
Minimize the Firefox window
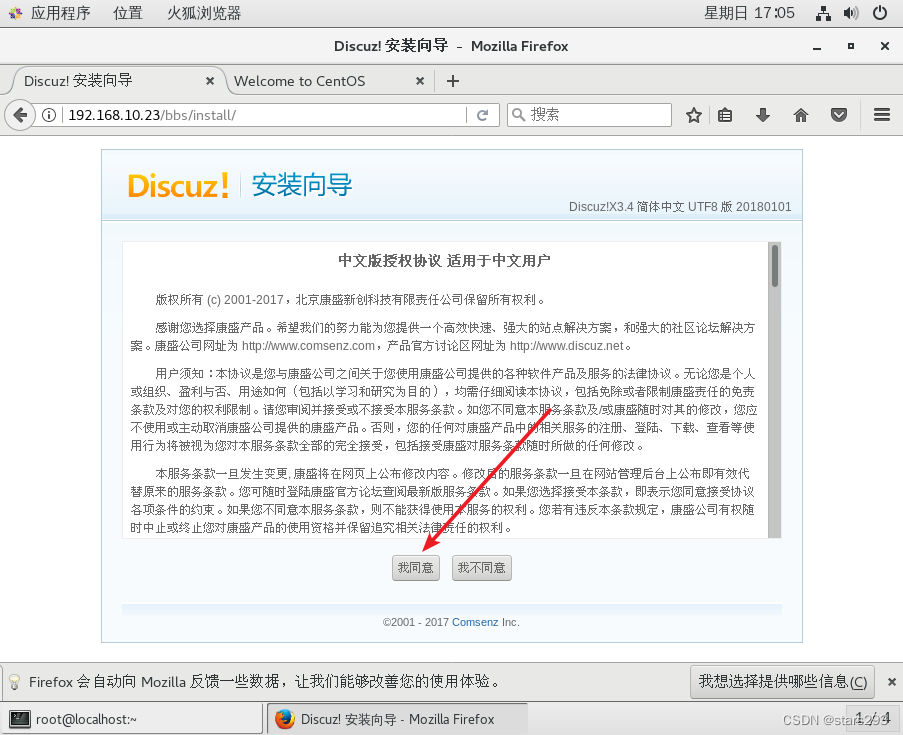(817, 47)
